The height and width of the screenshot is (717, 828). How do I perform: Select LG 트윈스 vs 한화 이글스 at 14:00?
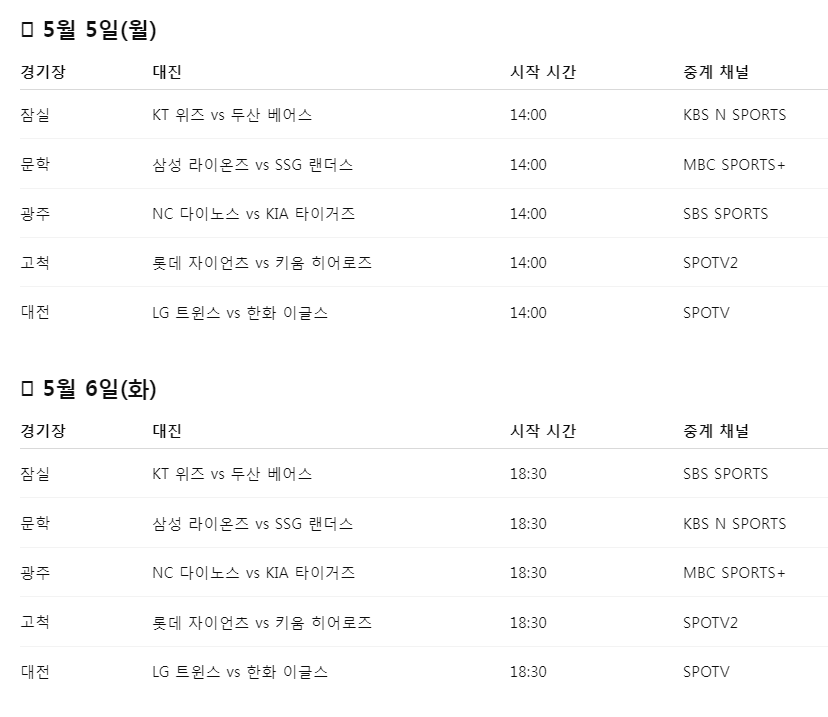[x=240, y=312]
